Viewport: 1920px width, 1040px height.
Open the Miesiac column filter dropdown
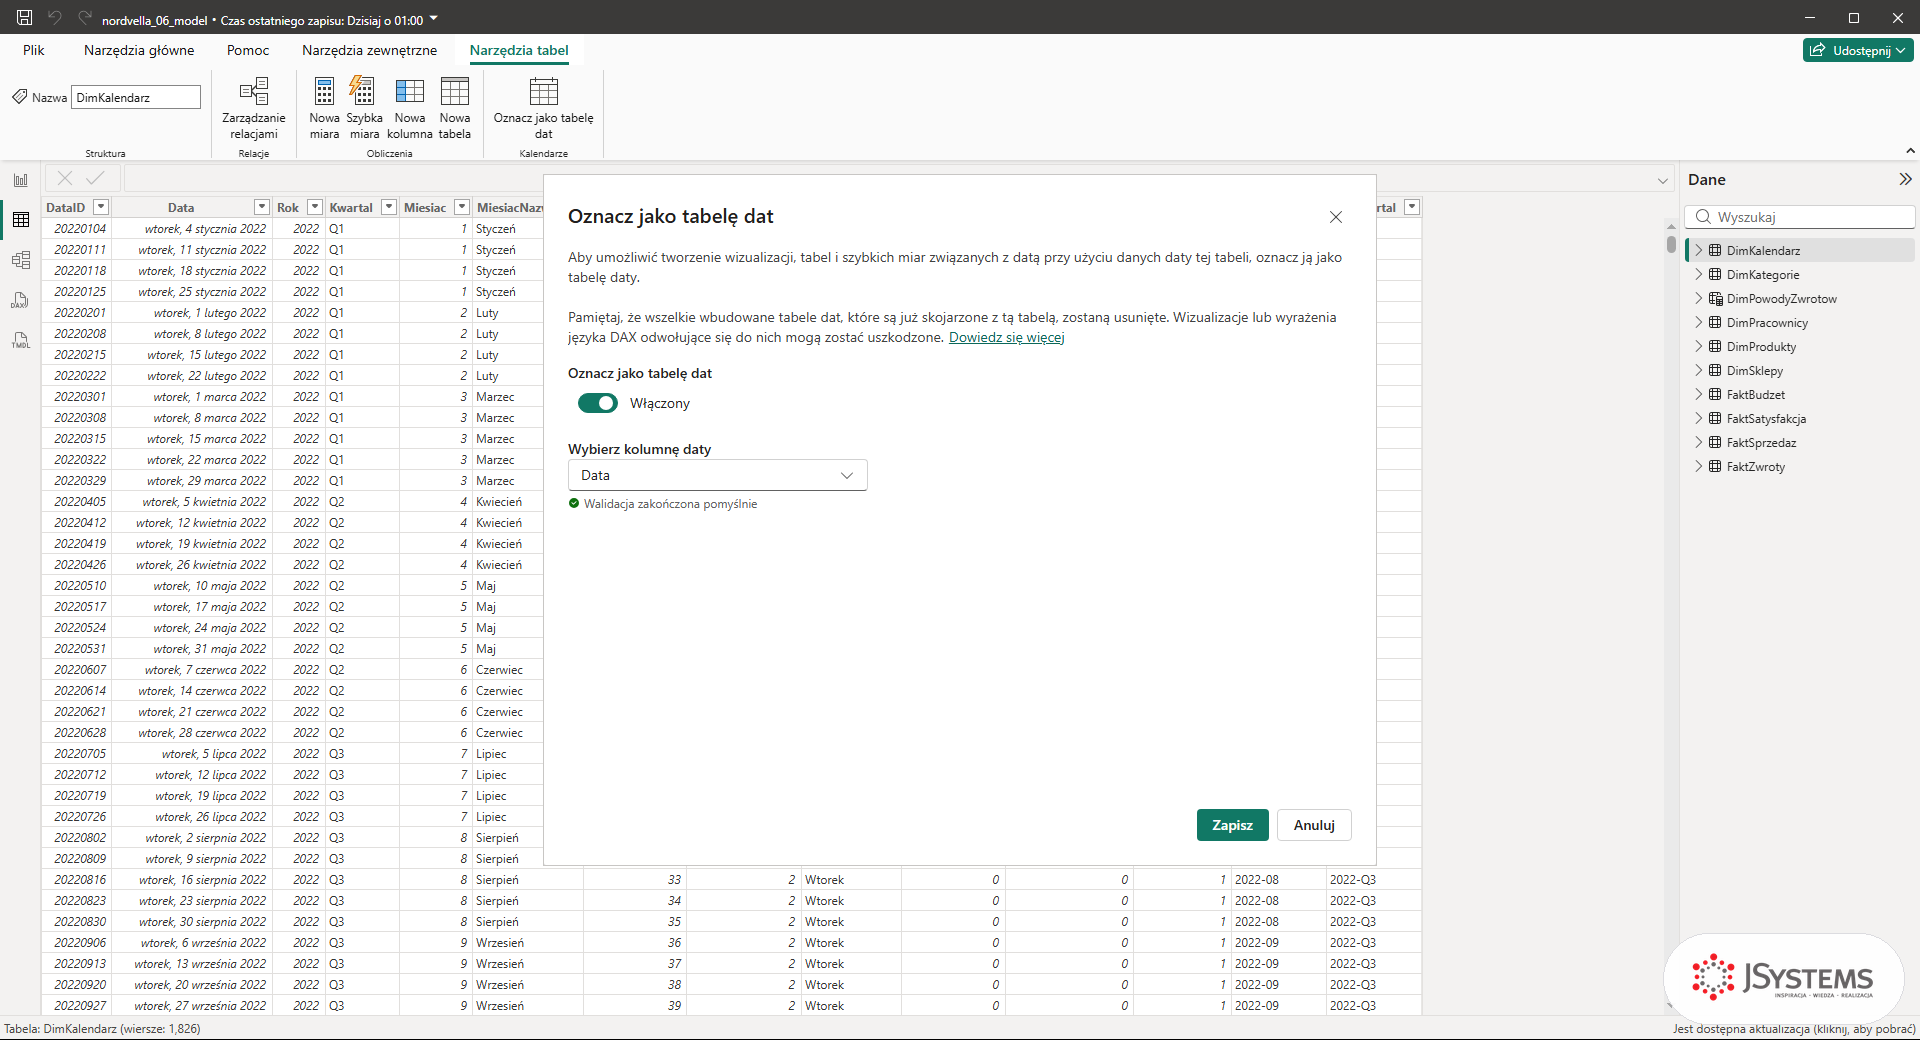462,207
